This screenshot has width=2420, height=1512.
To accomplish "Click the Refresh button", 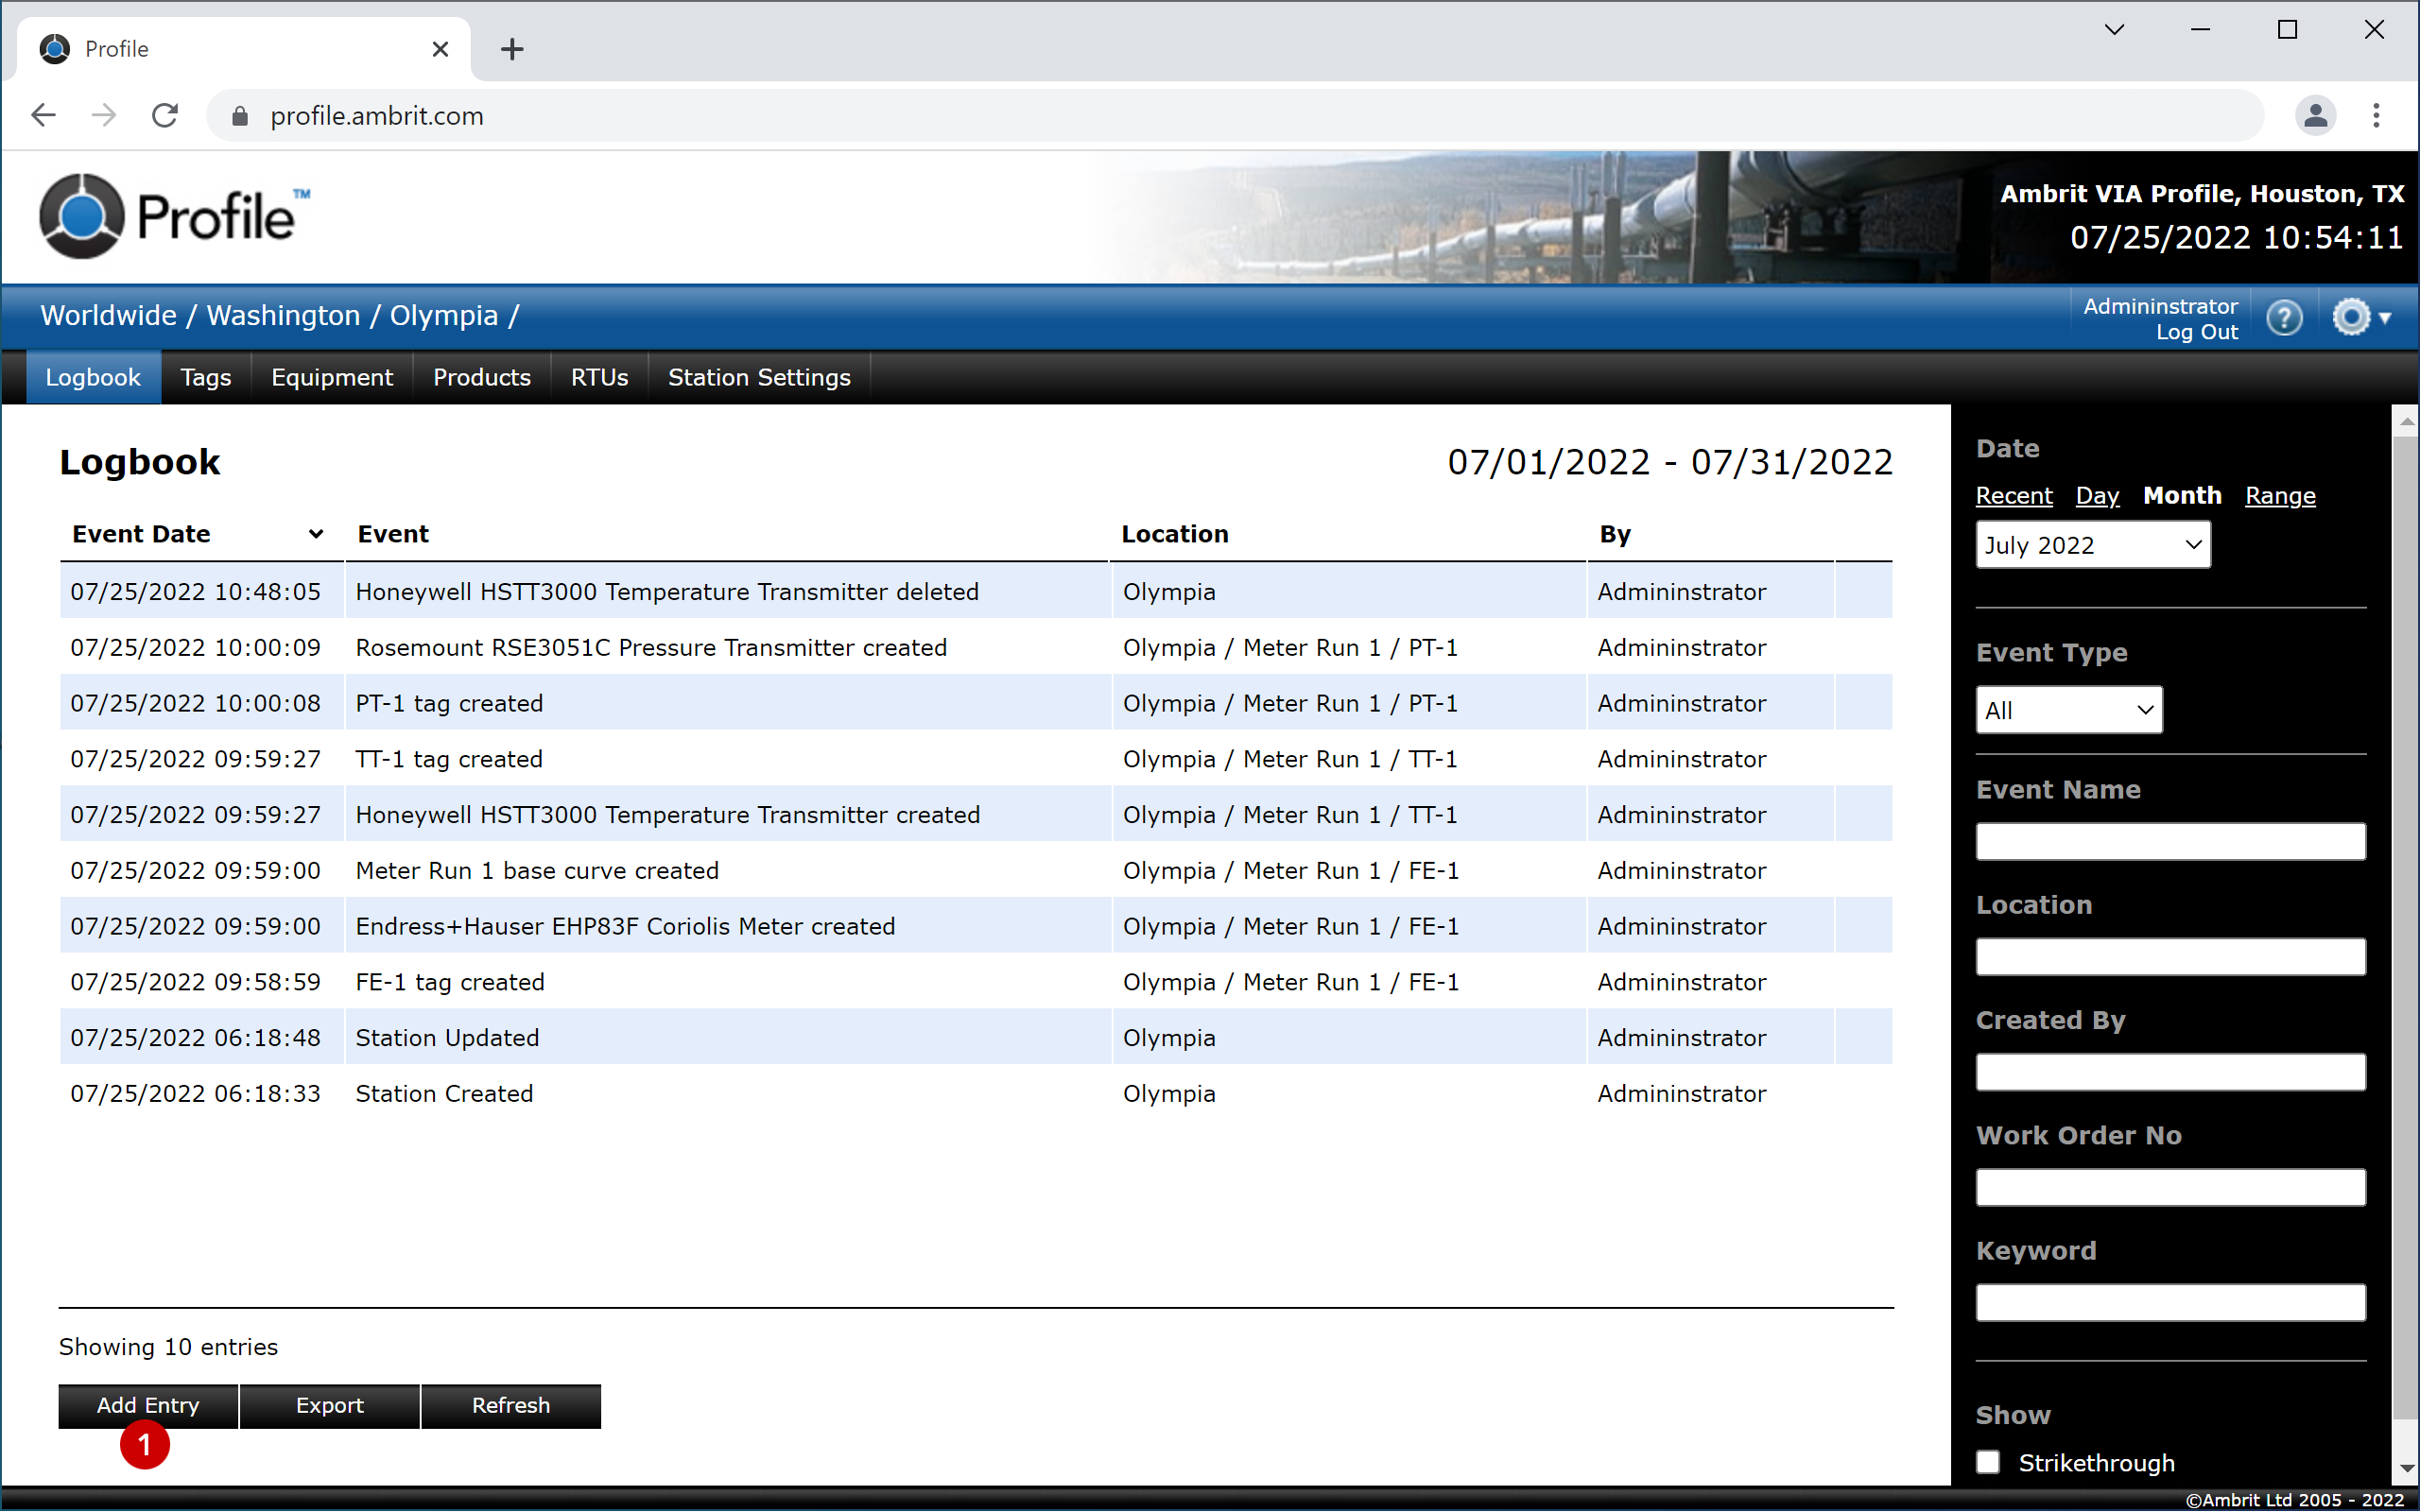I will pyautogui.click(x=511, y=1405).
